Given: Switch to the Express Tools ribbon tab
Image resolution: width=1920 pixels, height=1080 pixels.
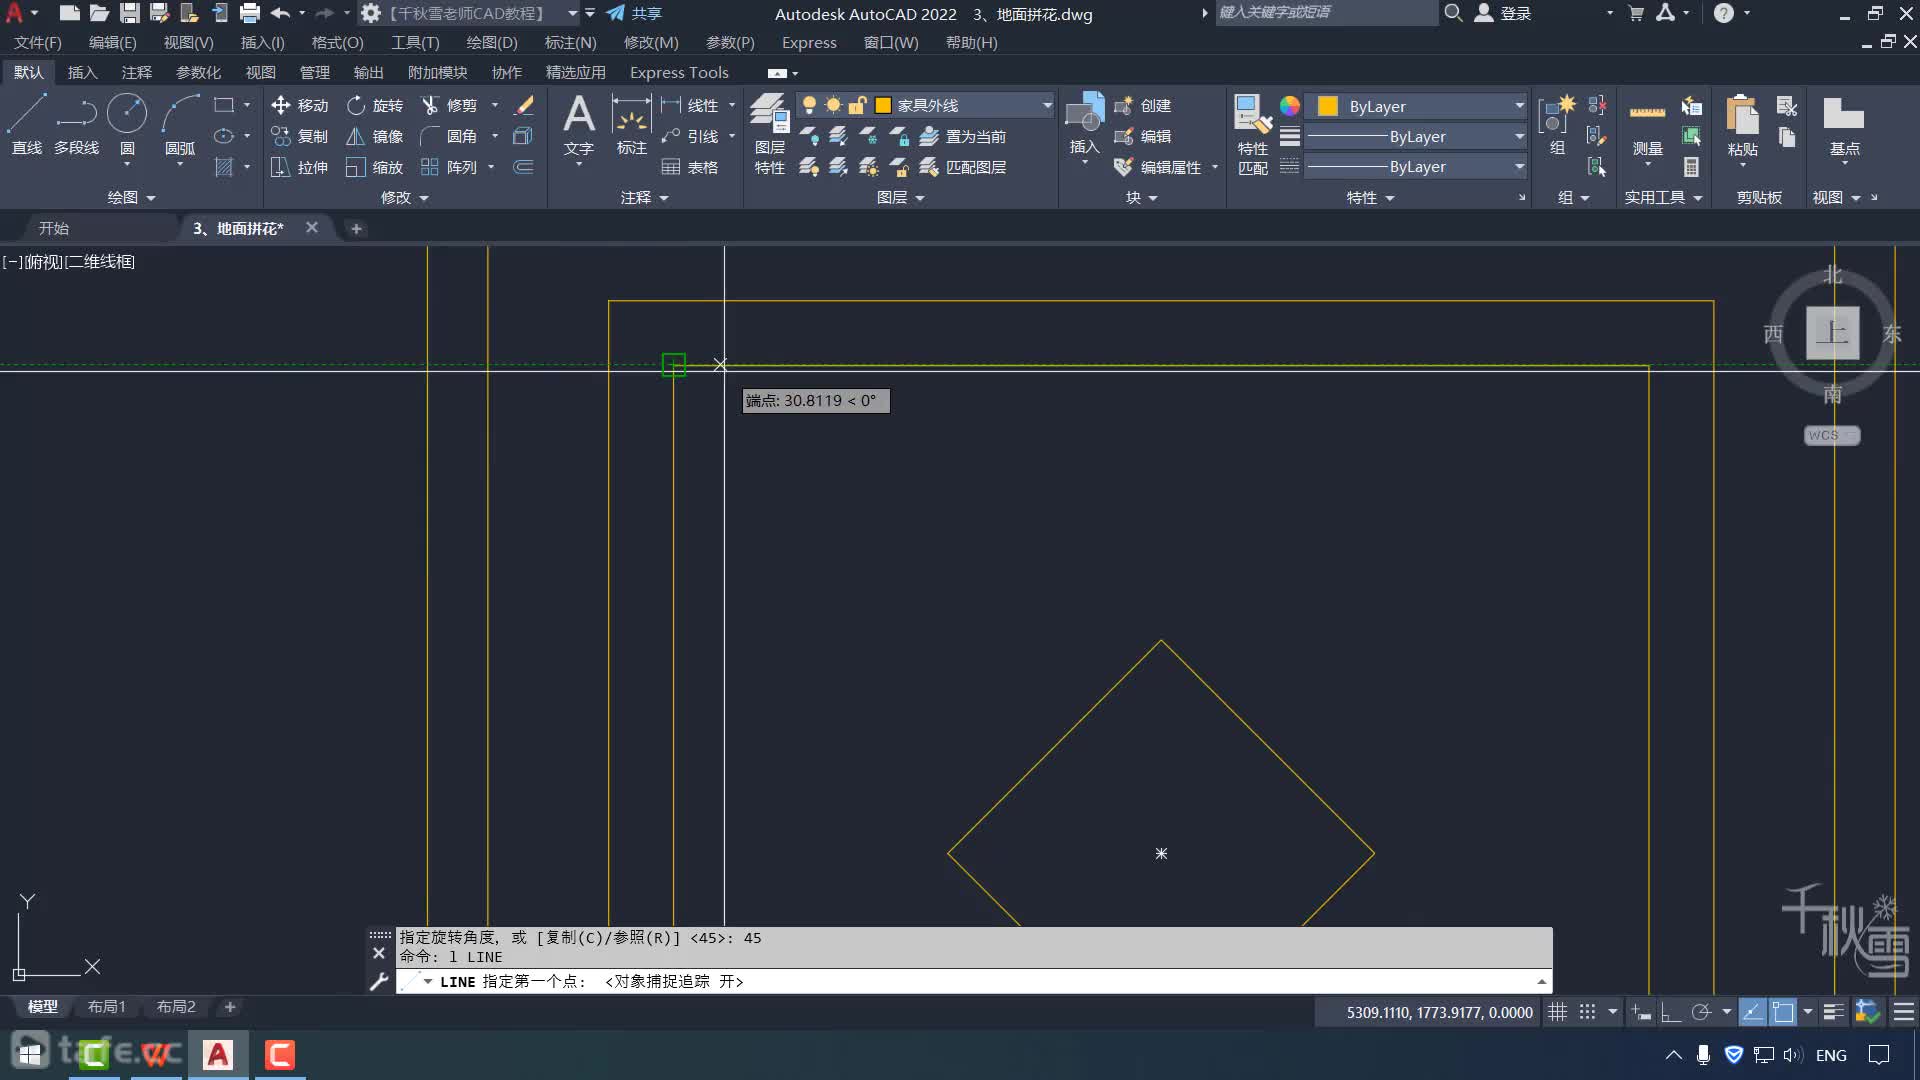Looking at the screenshot, I should [x=679, y=72].
